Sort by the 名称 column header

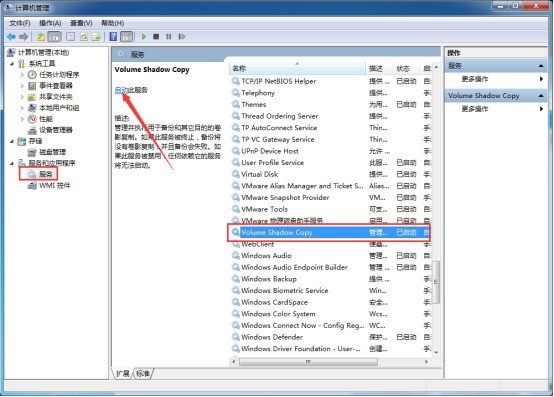point(298,68)
